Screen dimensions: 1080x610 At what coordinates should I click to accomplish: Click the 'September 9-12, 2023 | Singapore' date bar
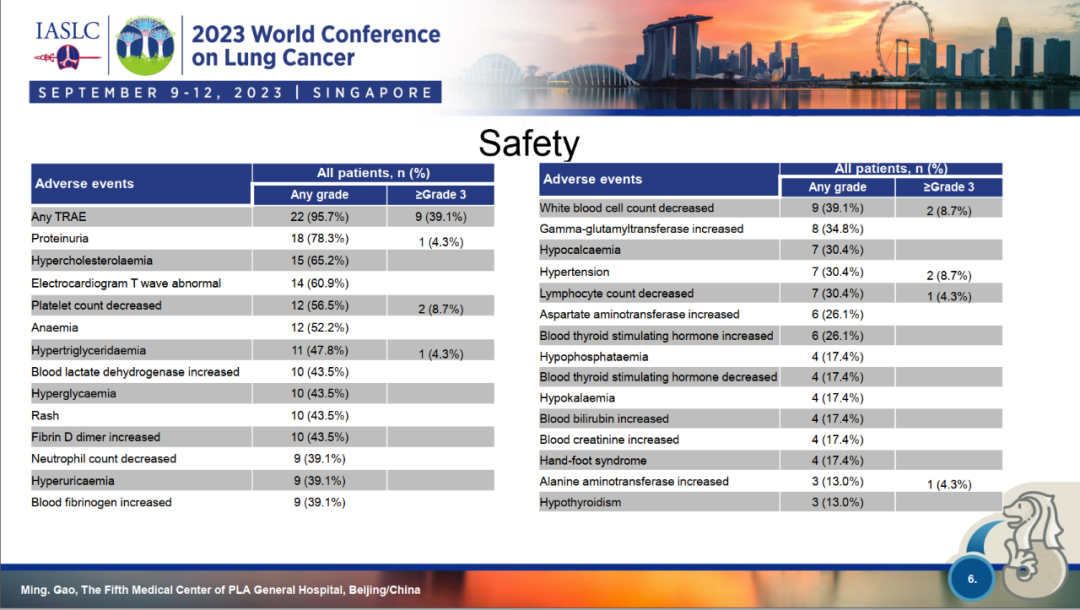236,93
